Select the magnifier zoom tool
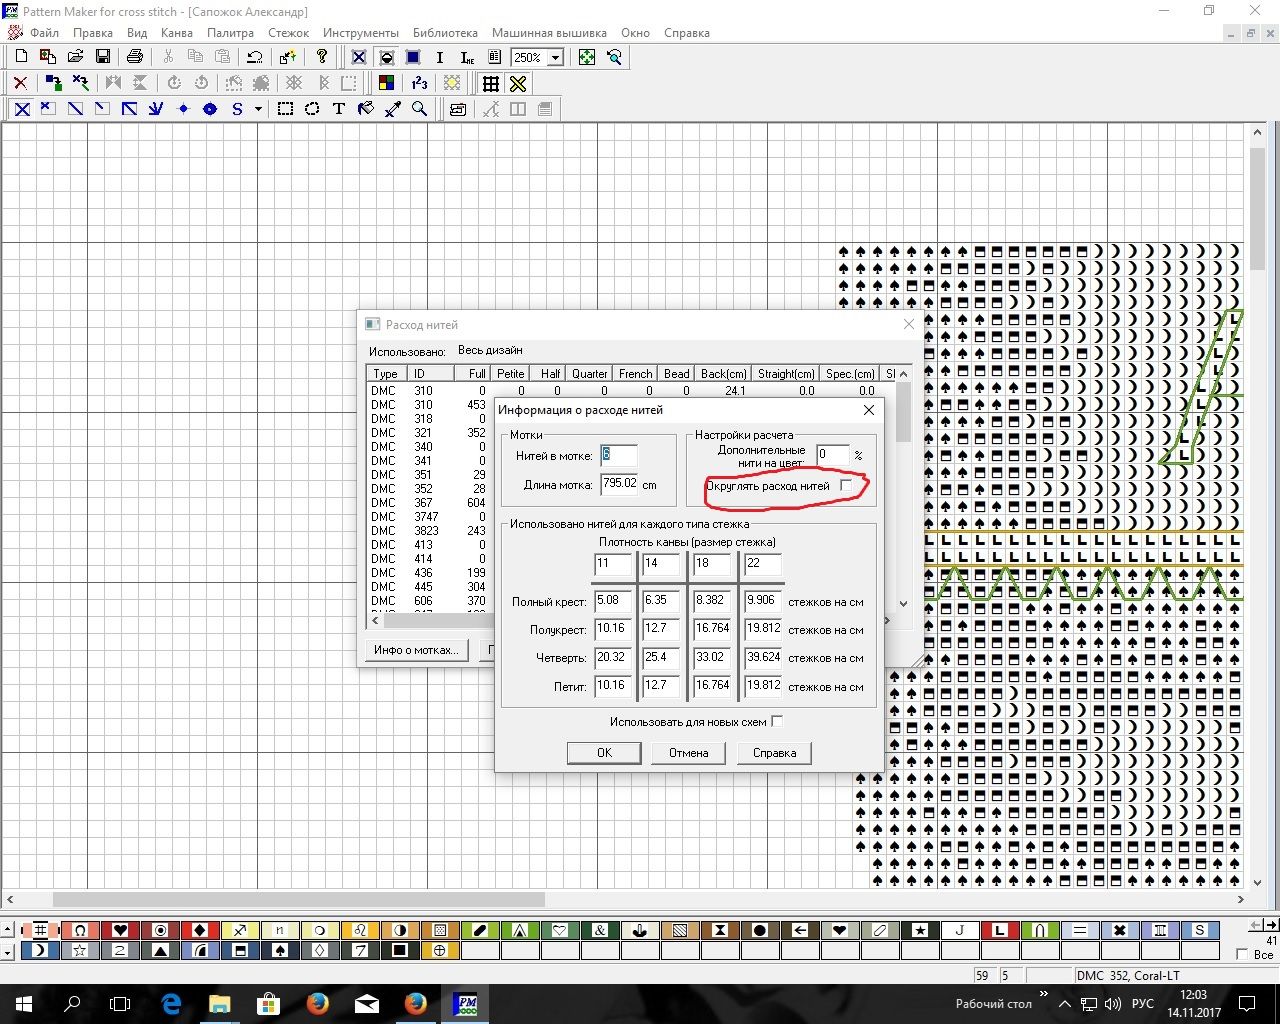This screenshot has height=1024, width=1280. tap(420, 109)
